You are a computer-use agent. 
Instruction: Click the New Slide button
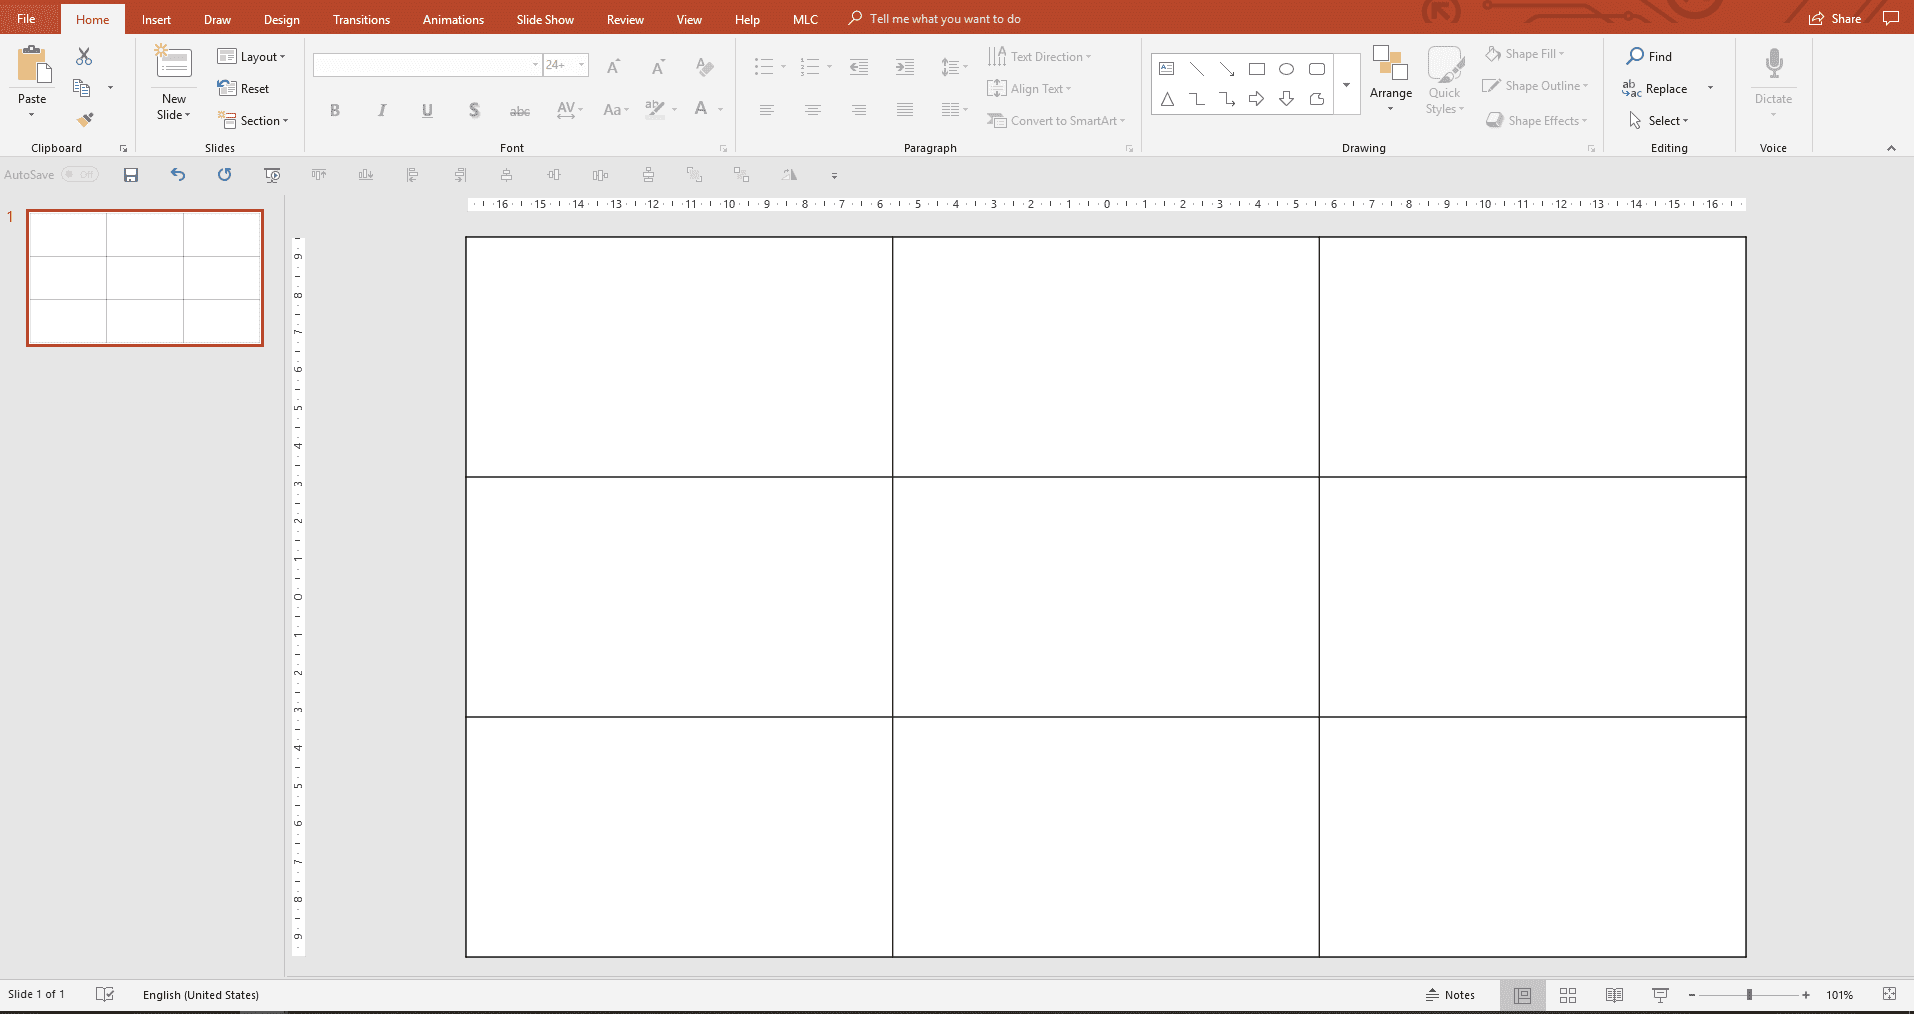(x=173, y=80)
